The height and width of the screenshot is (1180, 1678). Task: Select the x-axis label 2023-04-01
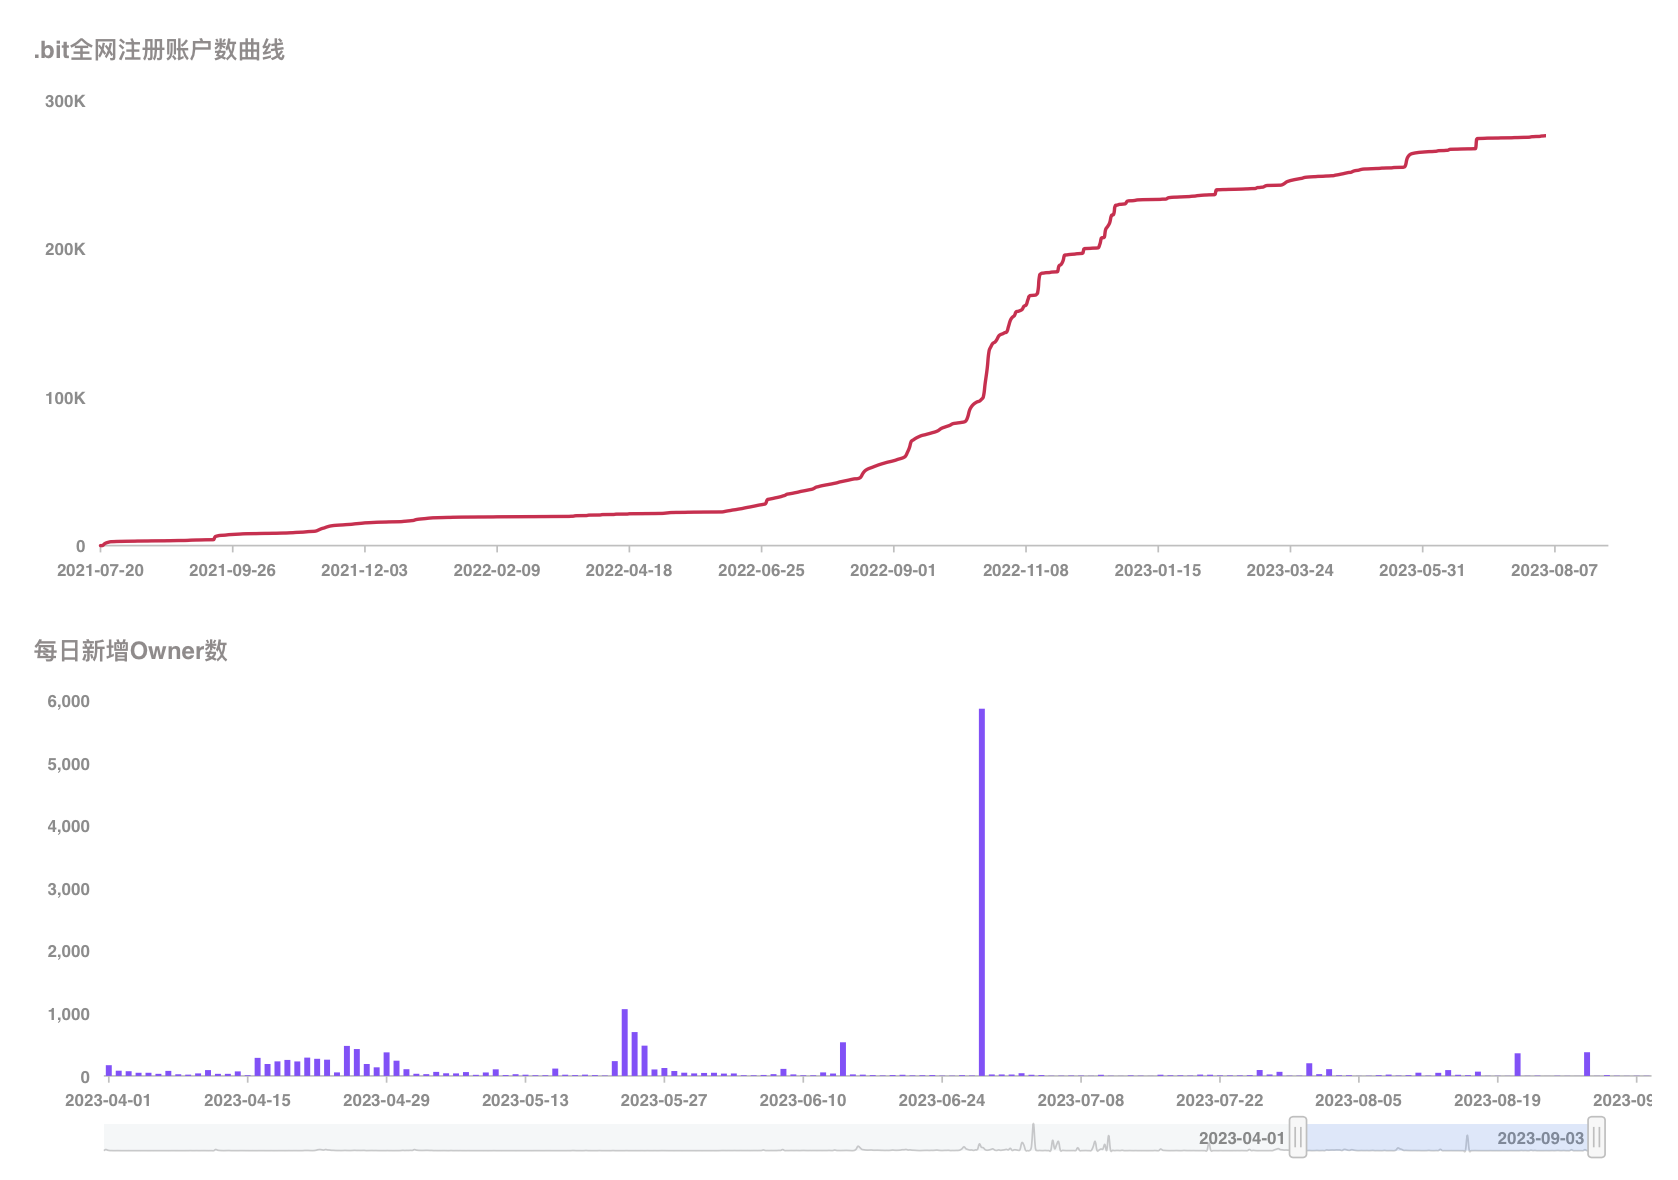[108, 1100]
